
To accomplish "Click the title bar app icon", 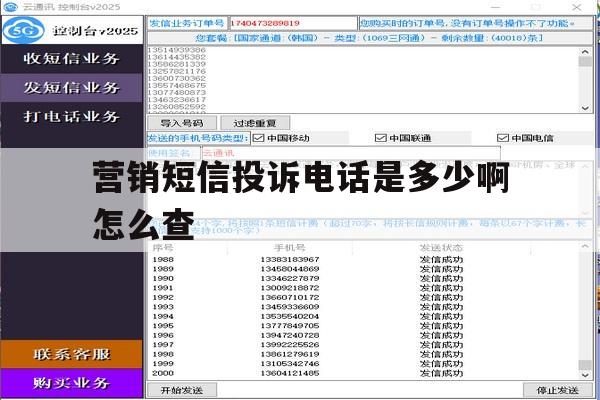I will [10, 7].
